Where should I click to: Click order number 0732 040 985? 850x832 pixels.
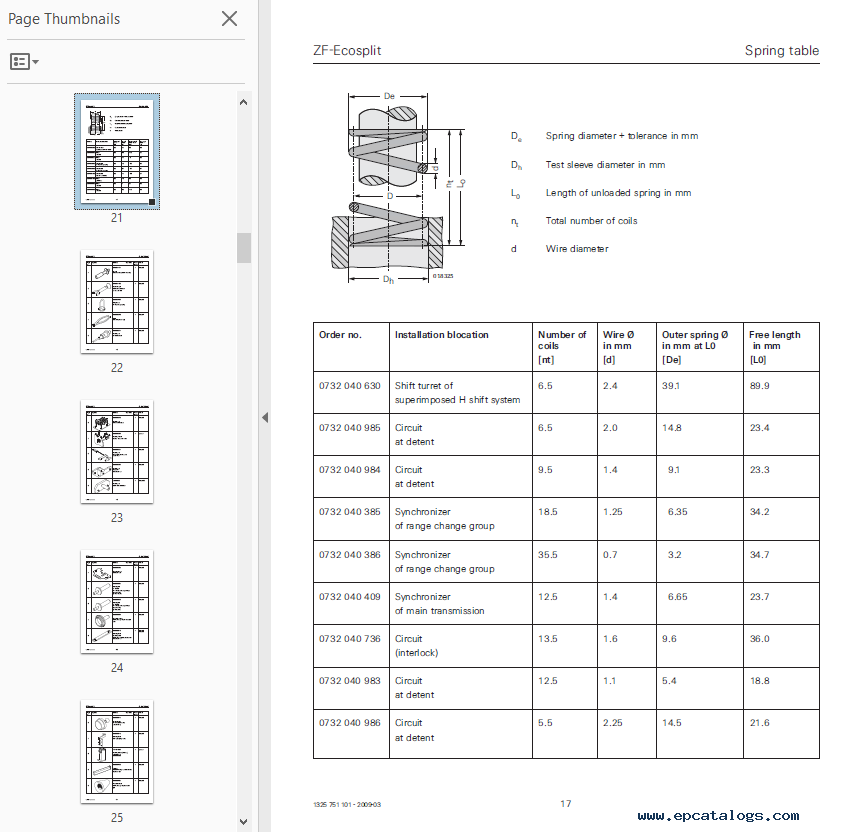click(x=350, y=428)
